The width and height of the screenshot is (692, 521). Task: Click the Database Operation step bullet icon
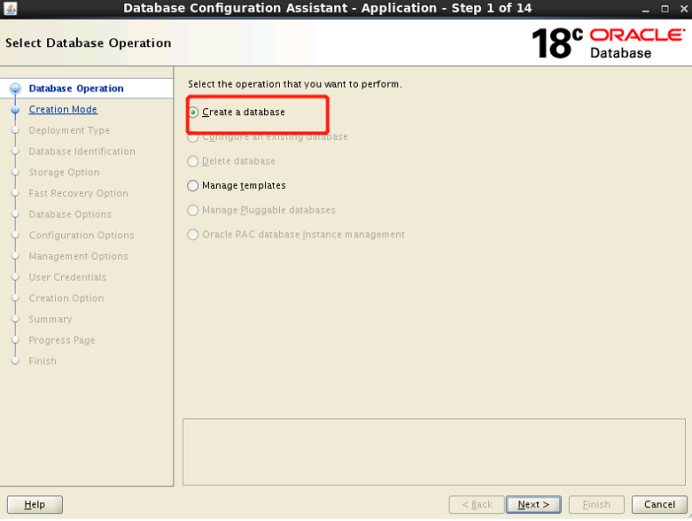pos(15,89)
